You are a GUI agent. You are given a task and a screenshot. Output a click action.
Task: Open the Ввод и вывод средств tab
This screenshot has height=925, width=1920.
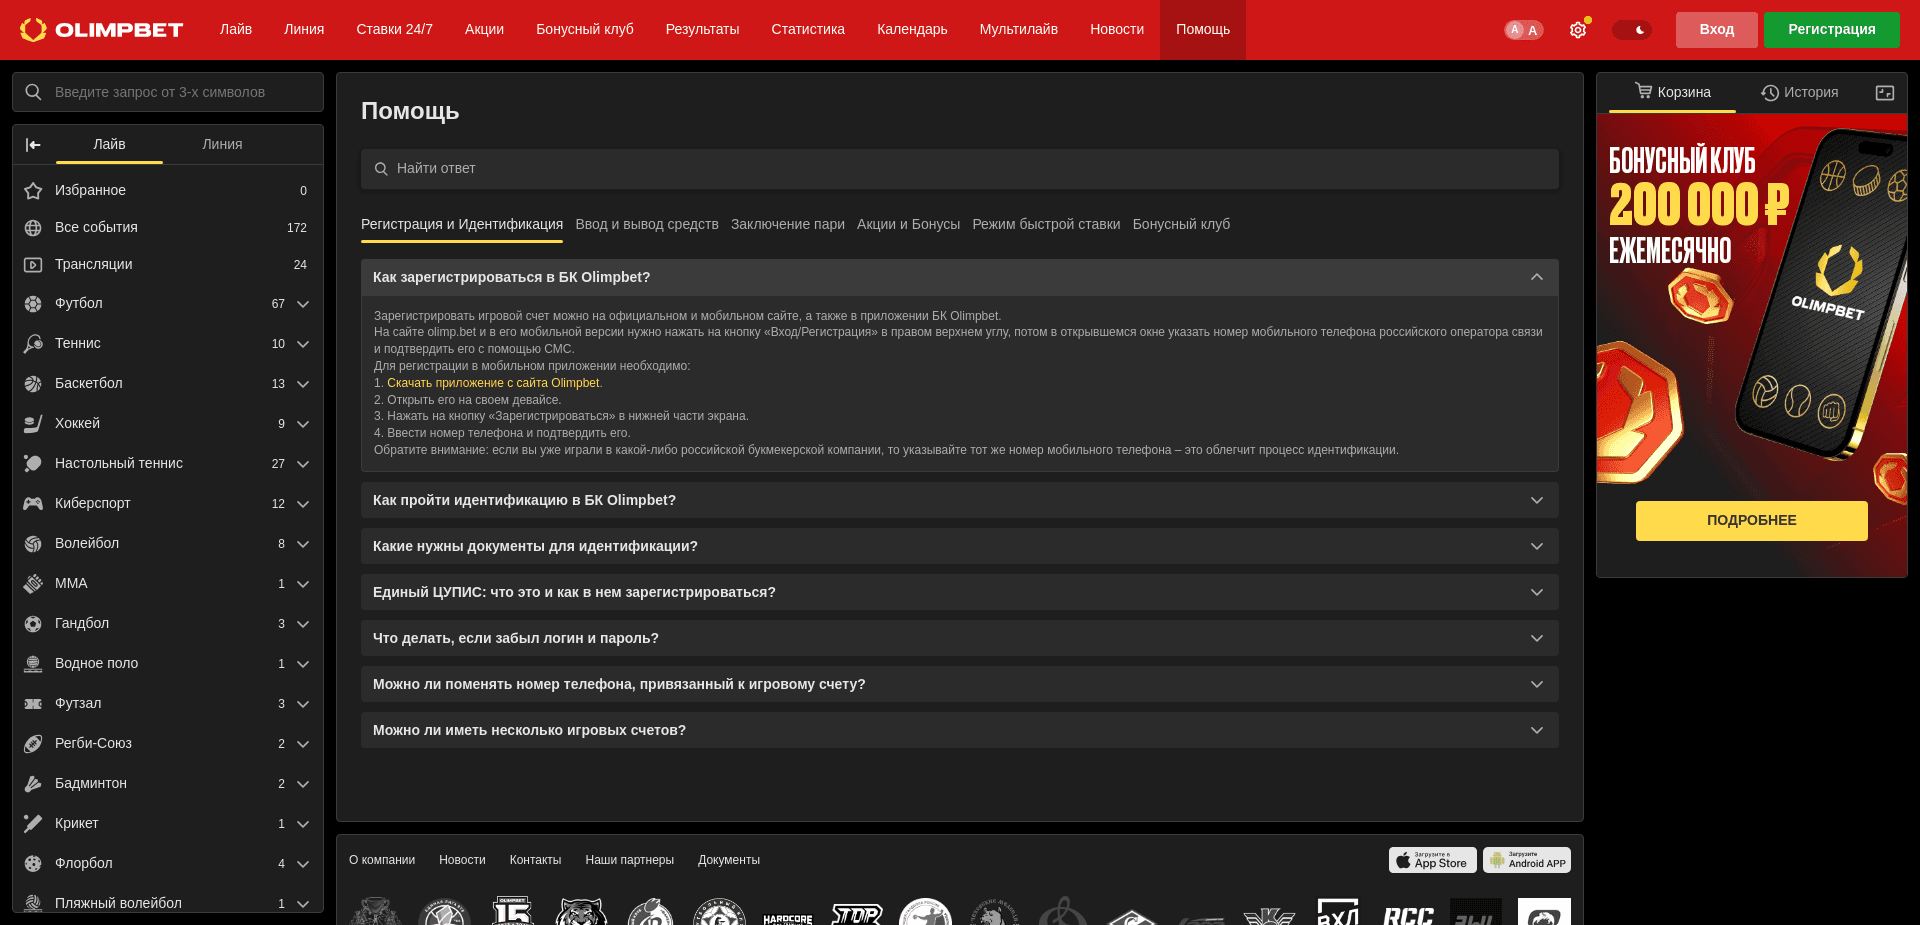(x=647, y=225)
